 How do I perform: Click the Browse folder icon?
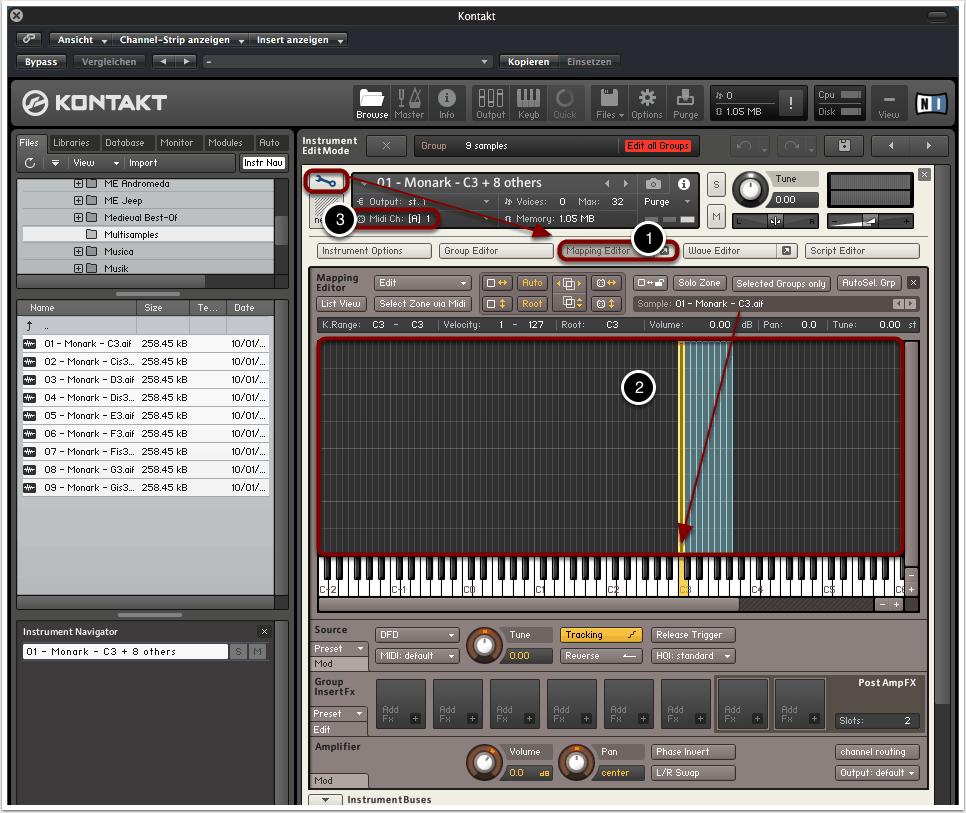click(372, 102)
